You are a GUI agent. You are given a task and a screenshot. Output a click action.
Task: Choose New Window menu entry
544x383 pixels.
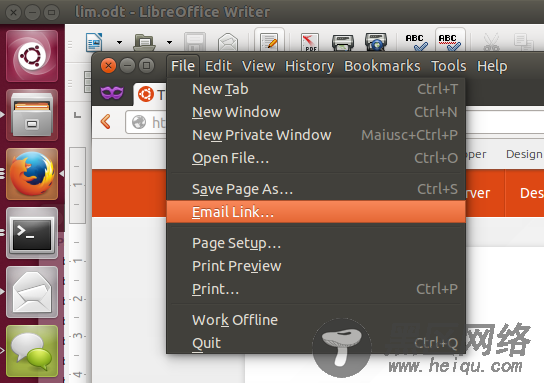click(316, 112)
